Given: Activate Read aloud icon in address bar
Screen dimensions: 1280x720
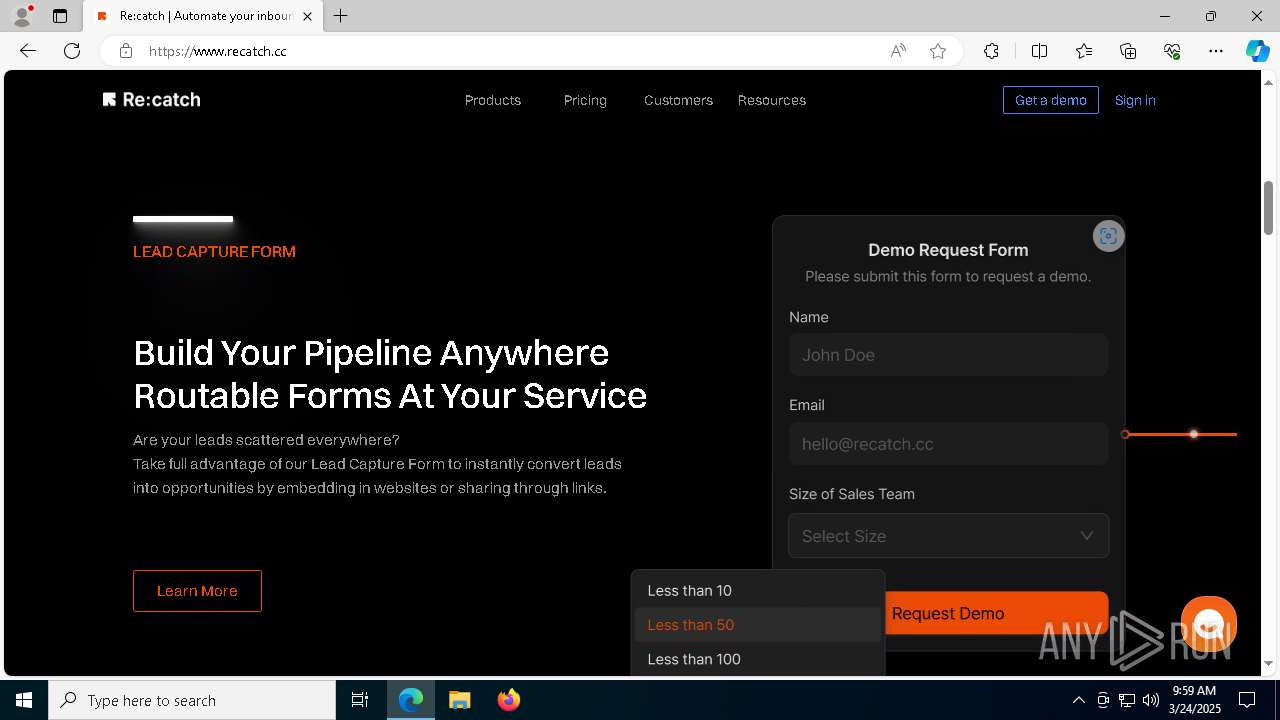Looking at the screenshot, I should [898, 51].
